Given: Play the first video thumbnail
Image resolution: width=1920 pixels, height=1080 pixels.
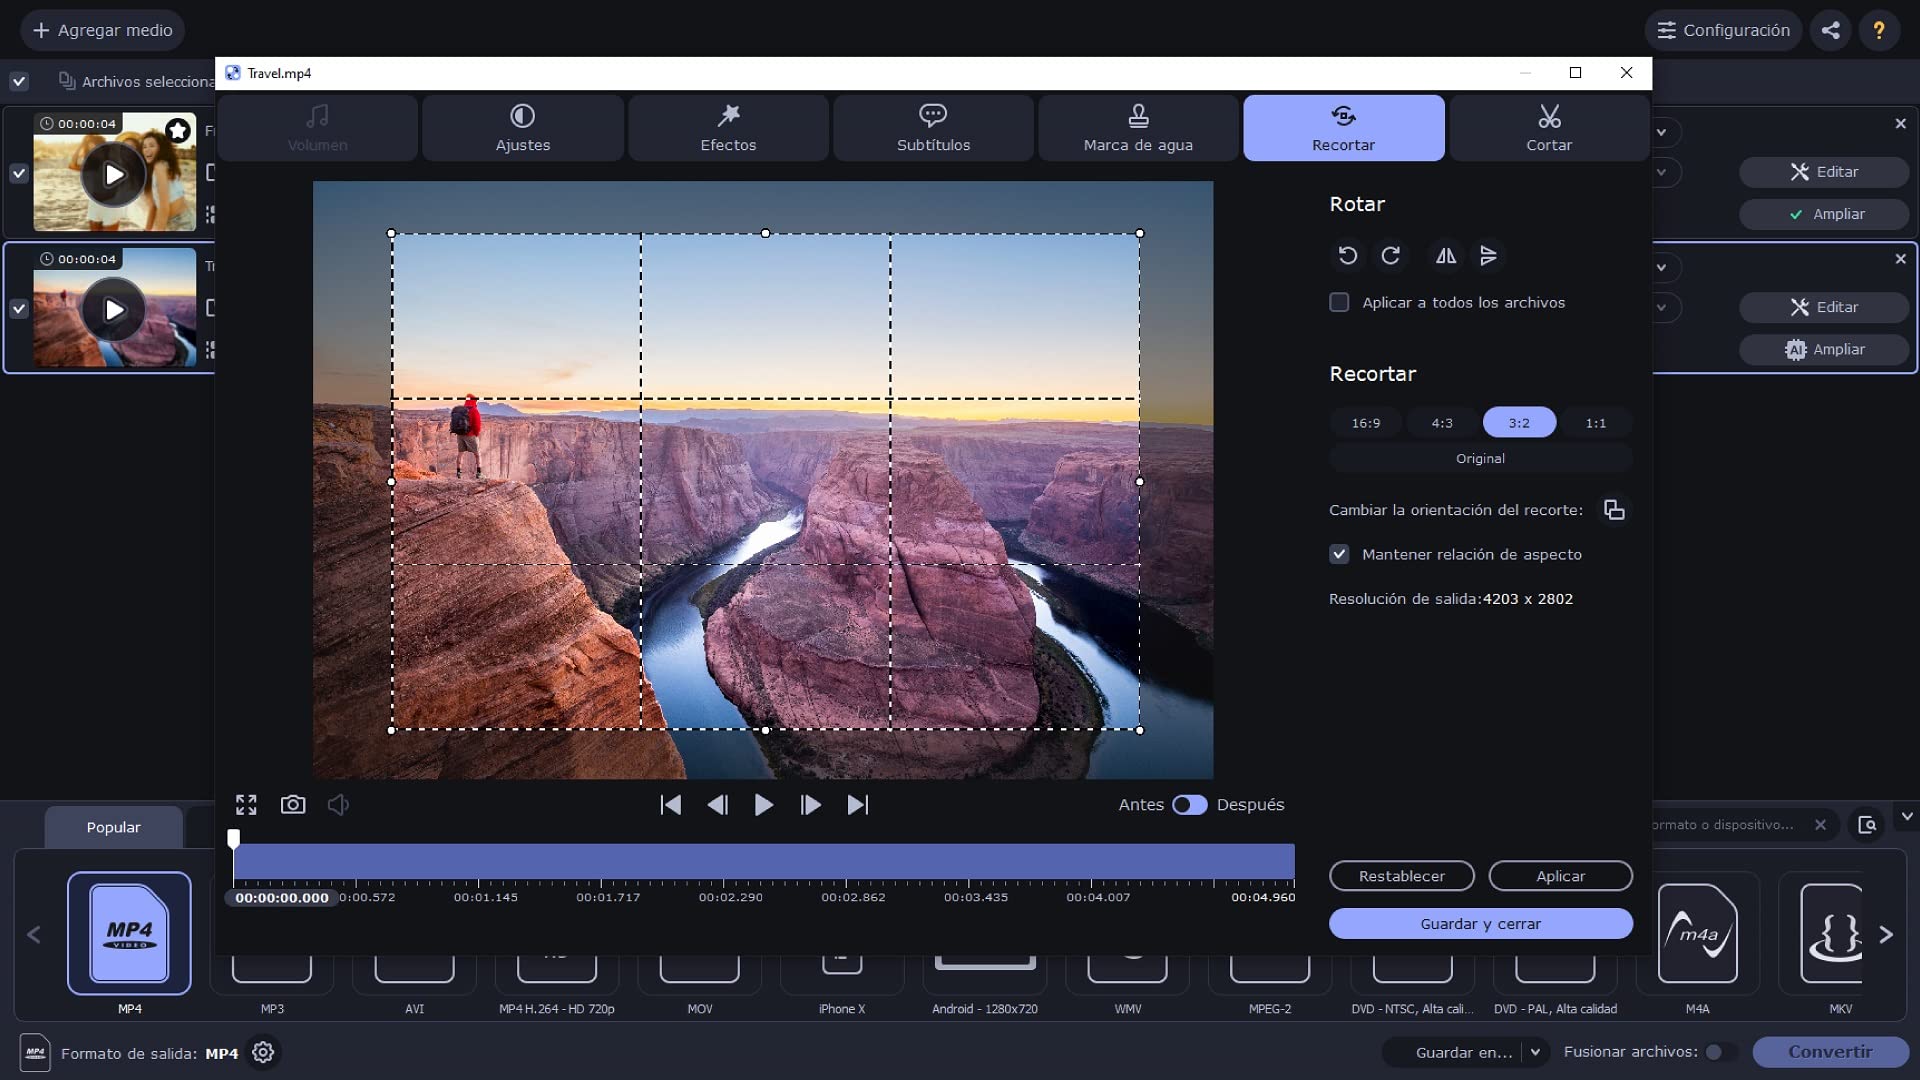Looking at the screenshot, I should tap(114, 174).
